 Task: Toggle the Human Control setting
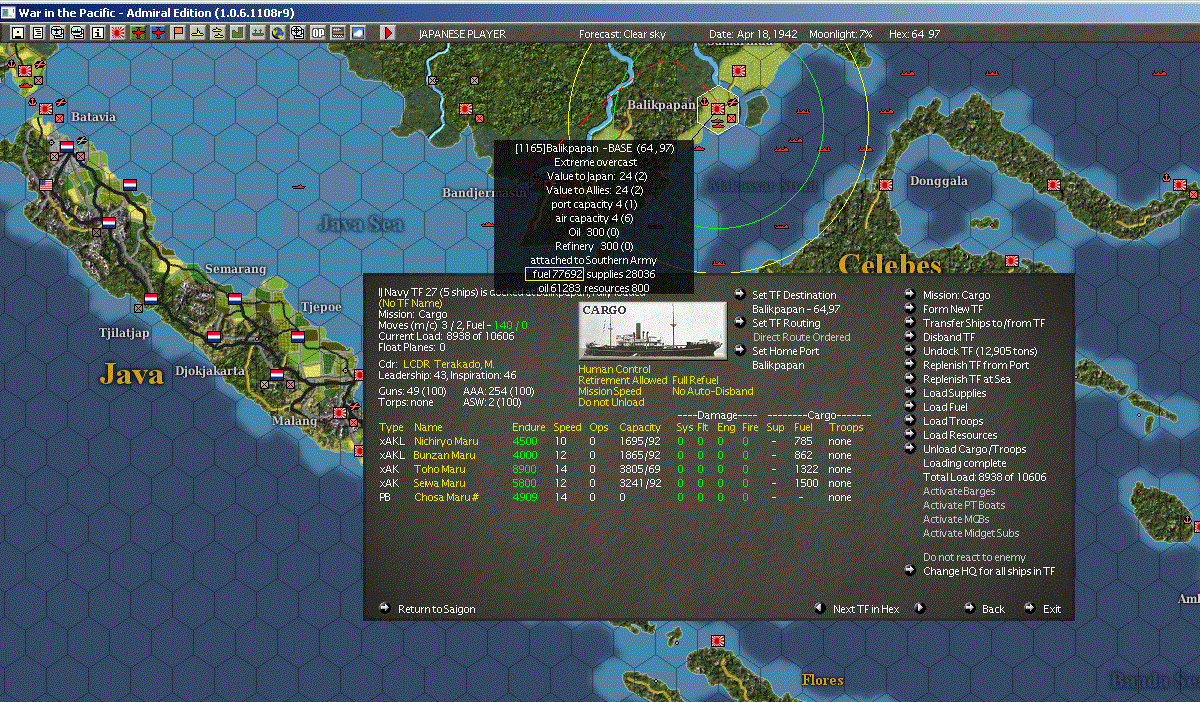[x=614, y=369]
